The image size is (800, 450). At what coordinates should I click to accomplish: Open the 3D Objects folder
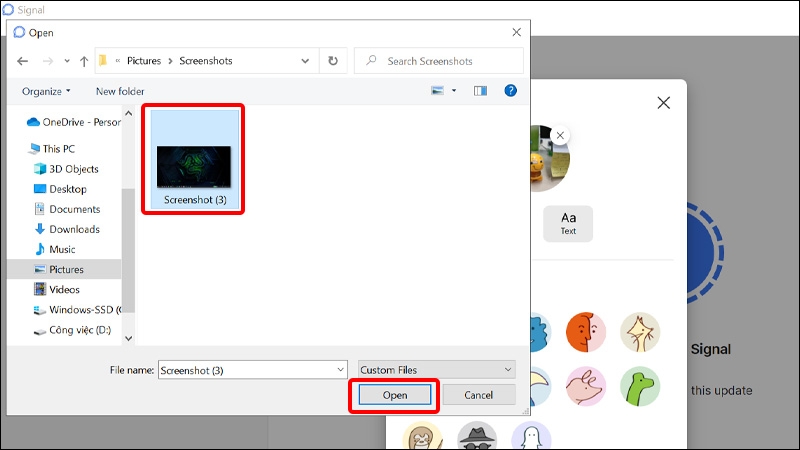[66, 169]
